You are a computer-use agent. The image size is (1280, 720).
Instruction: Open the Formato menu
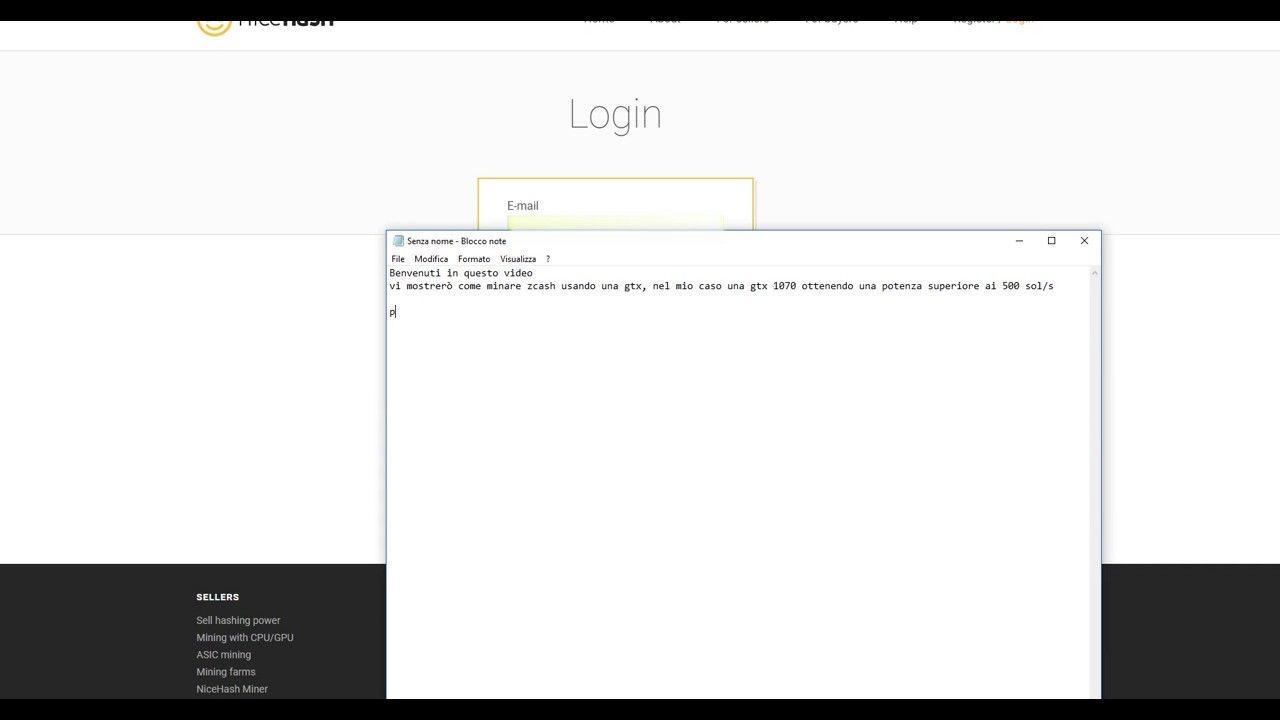pyautogui.click(x=474, y=259)
